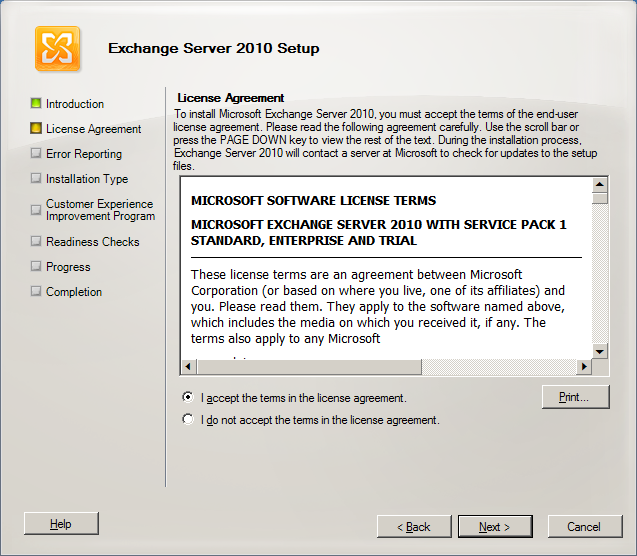Click the green Introduction step indicator

[36, 103]
